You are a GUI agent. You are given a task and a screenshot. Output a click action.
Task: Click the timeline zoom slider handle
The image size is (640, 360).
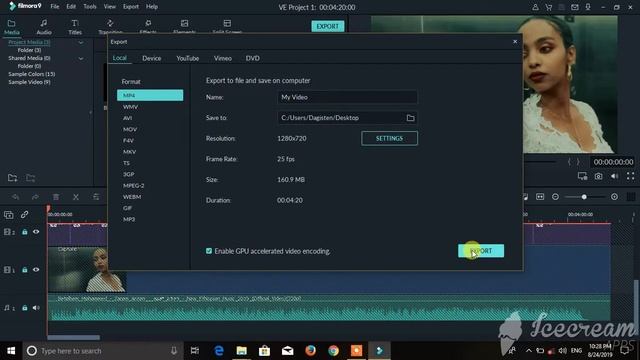[x=584, y=197]
